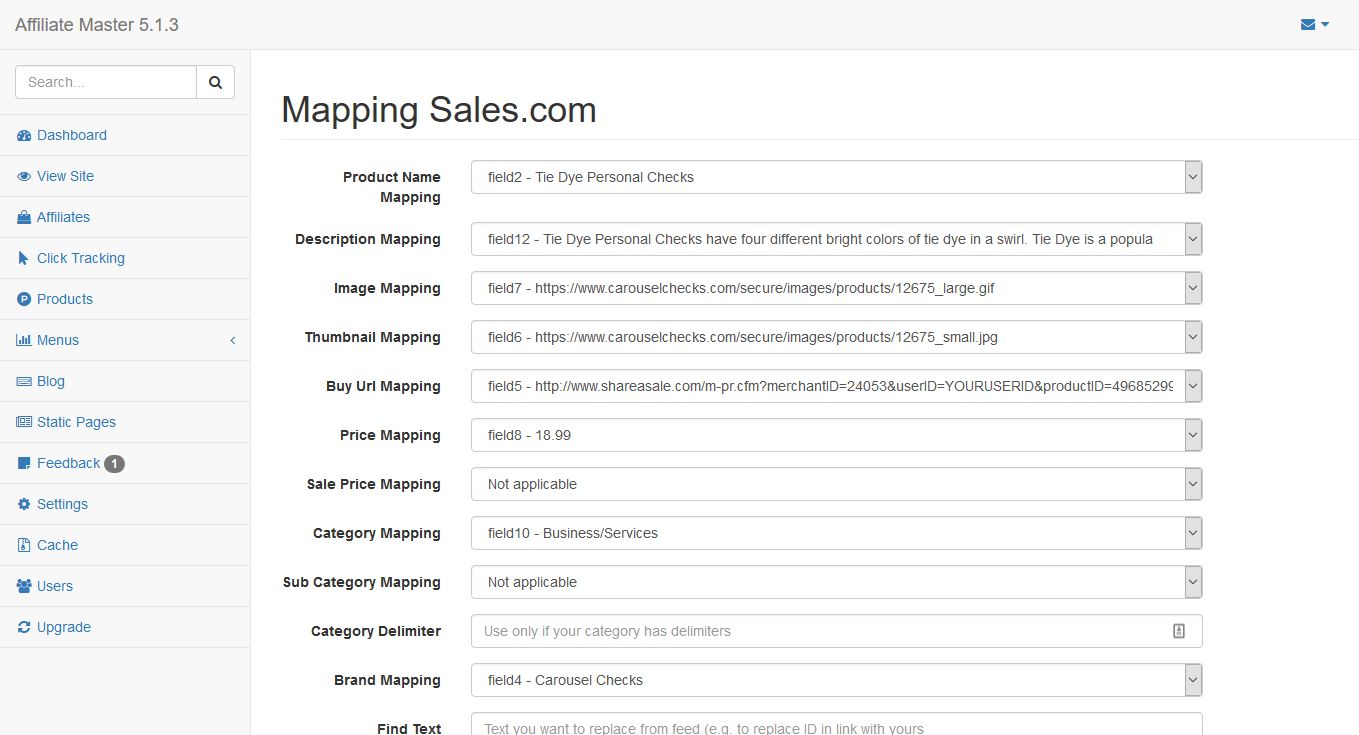The height and width of the screenshot is (735, 1359).
Task: Open the Affiliates section
Action: point(125,217)
